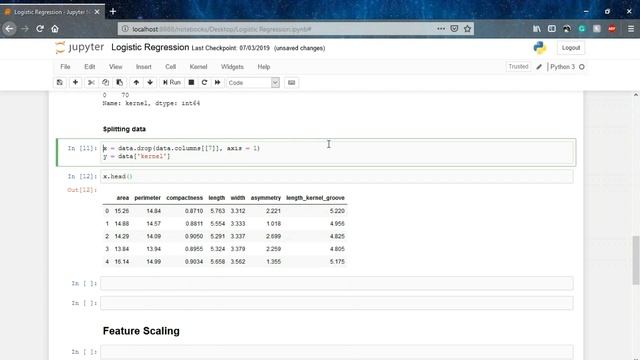
Task: Open the Widgets menu
Action: pyautogui.click(x=232, y=67)
